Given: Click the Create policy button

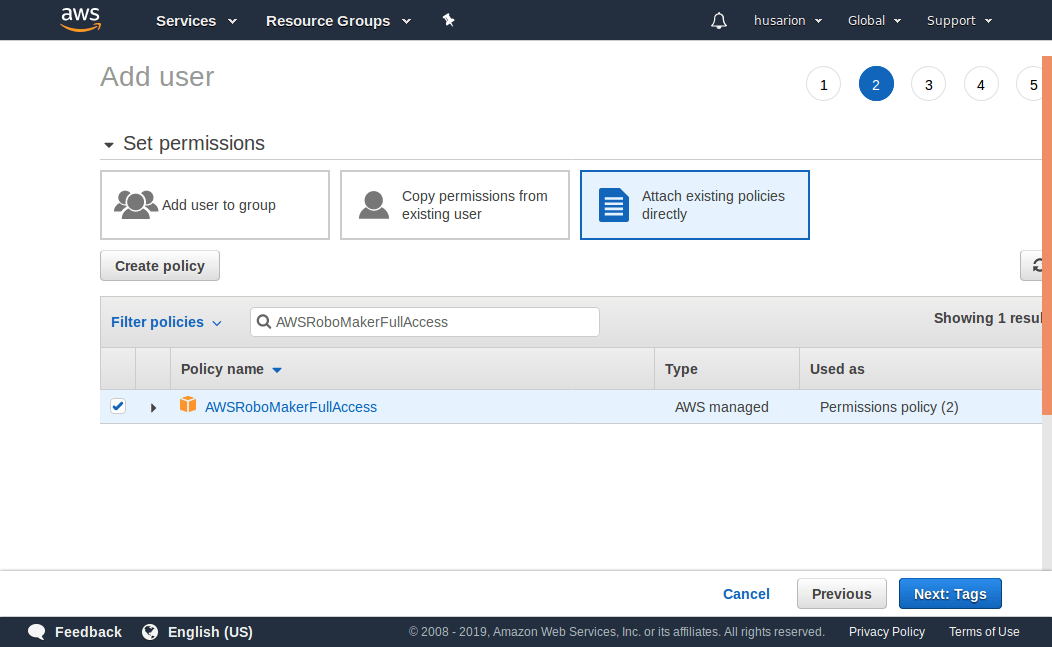Looking at the screenshot, I should click(x=160, y=266).
